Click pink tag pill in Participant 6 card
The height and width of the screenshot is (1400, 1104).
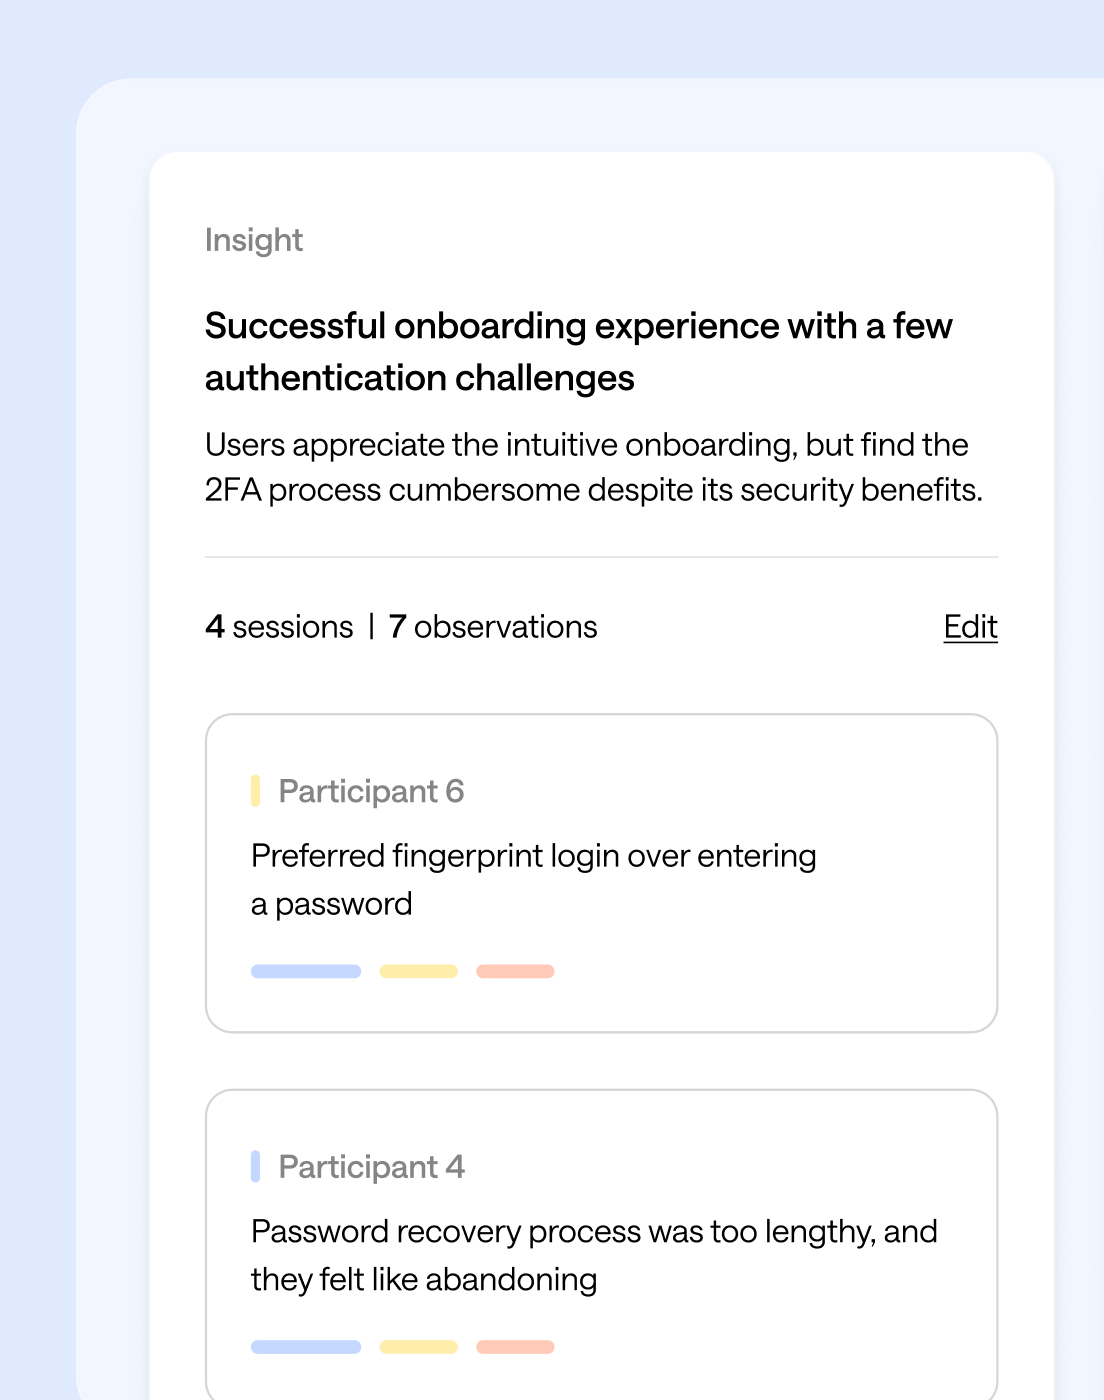coord(515,971)
